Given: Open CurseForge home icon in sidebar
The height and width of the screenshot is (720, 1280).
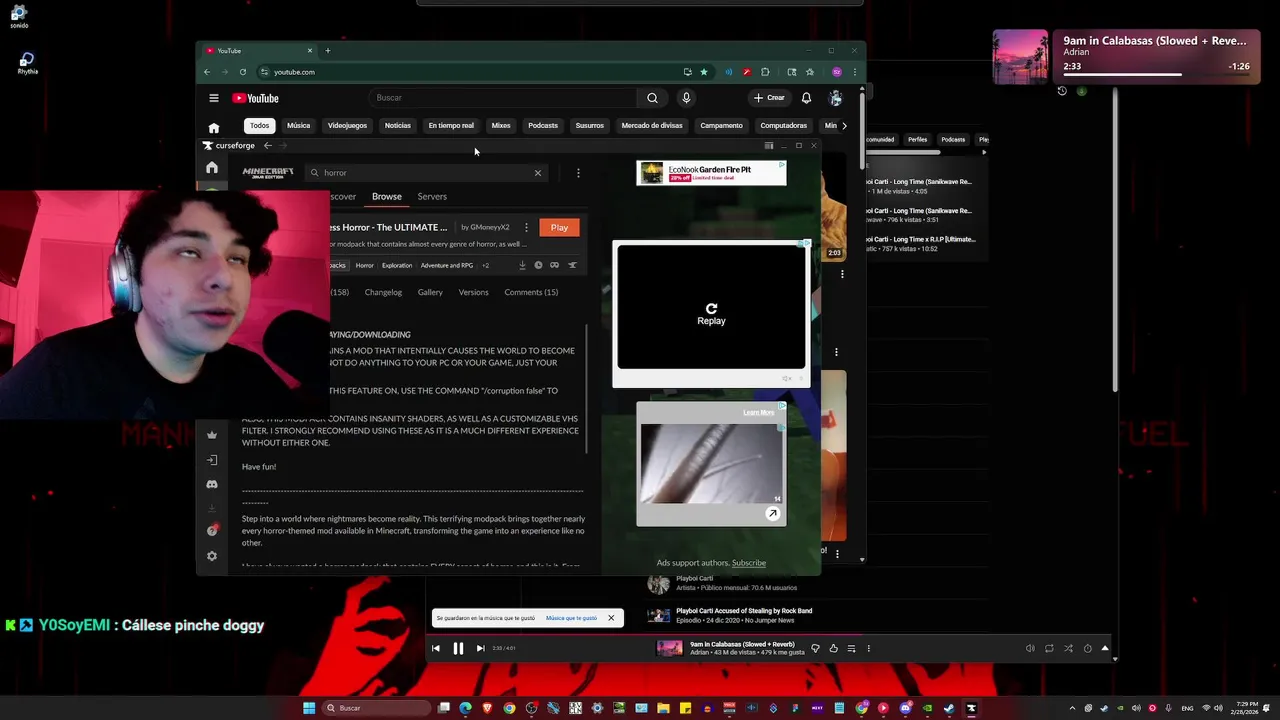Looking at the screenshot, I should [x=212, y=167].
